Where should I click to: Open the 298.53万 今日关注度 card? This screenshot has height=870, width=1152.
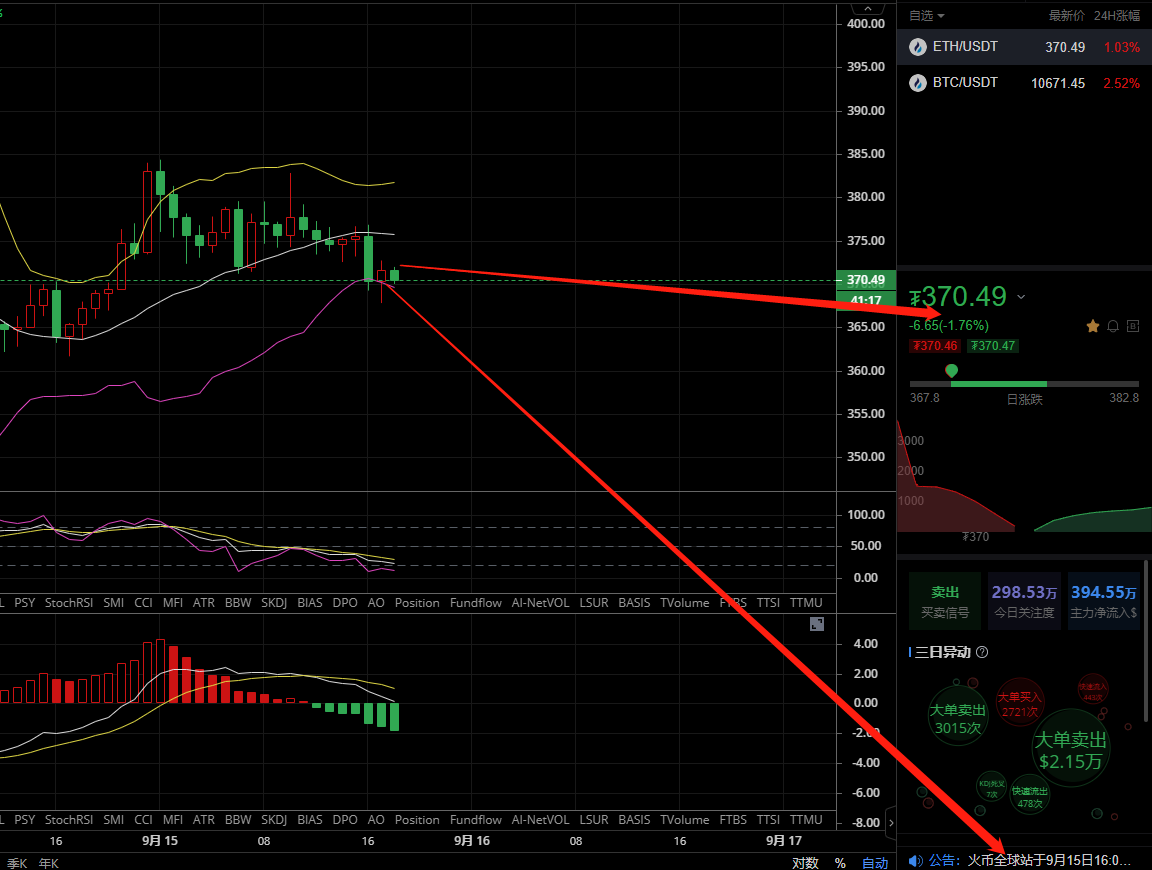pos(1024,601)
